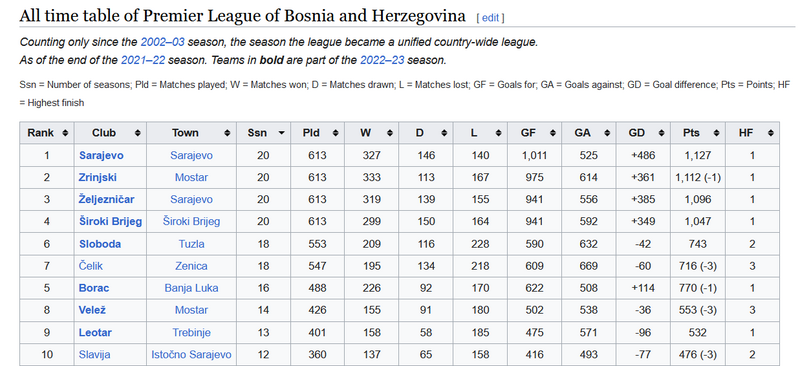Select Sarajevo's points value 1,127

698,156
